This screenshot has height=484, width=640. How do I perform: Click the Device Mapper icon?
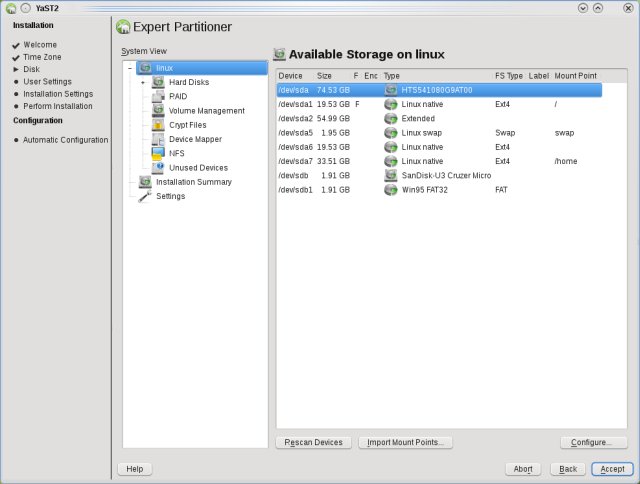coord(158,139)
